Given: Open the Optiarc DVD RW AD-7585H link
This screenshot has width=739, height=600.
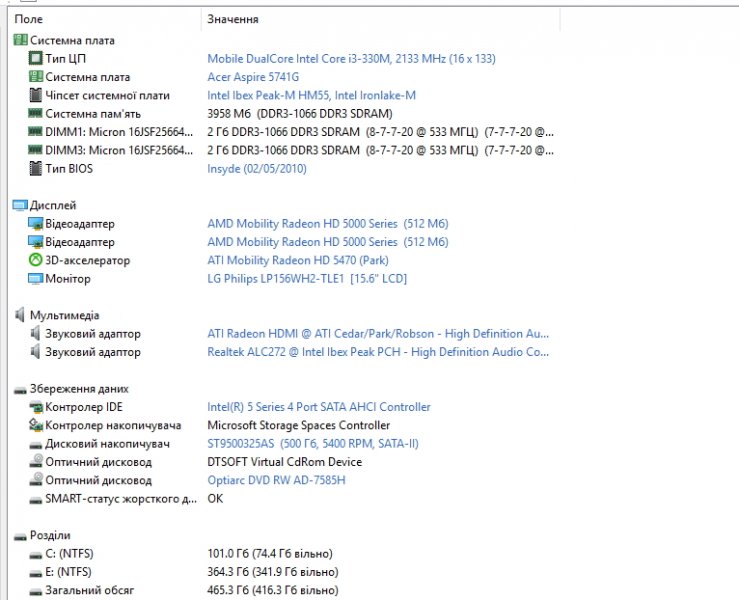Looking at the screenshot, I should pos(276,480).
